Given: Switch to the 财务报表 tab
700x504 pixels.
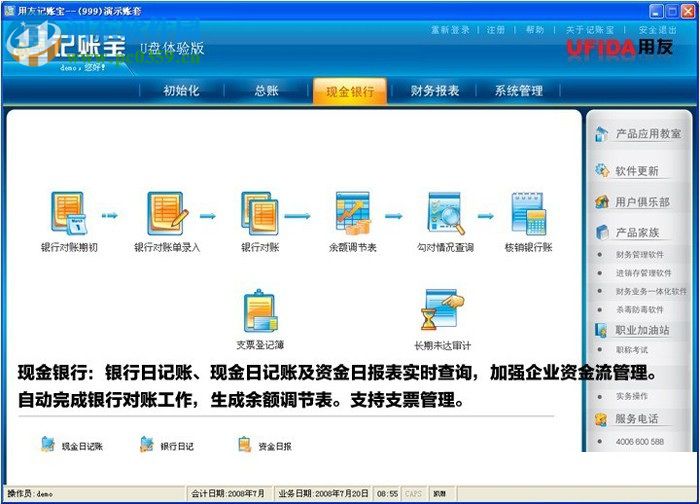Looking at the screenshot, I should 434,91.
